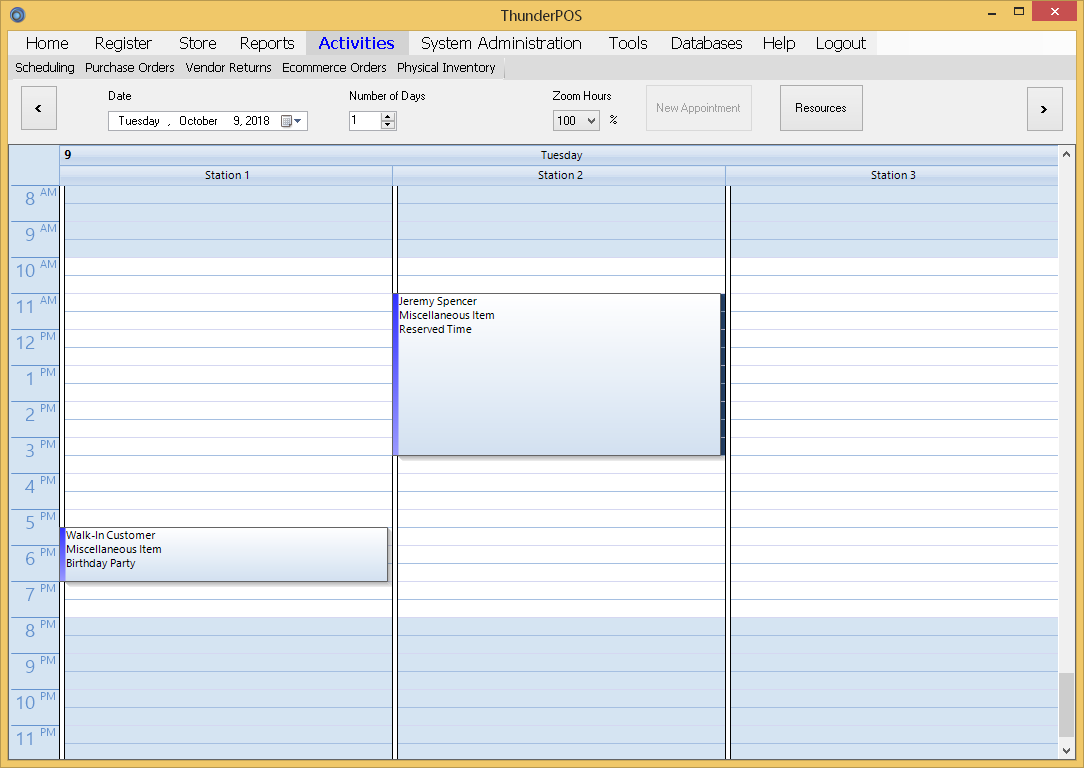Image resolution: width=1084 pixels, height=768 pixels.
Task: Open the Reports menu
Action: click(267, 43)
